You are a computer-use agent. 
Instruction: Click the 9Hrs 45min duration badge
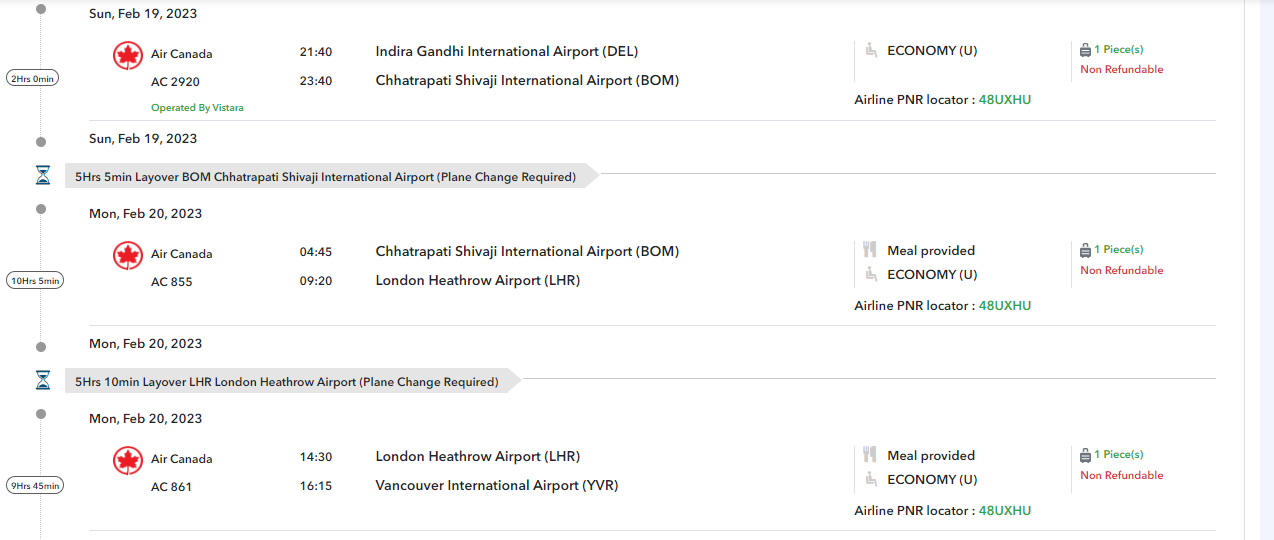tap(35, 486)
